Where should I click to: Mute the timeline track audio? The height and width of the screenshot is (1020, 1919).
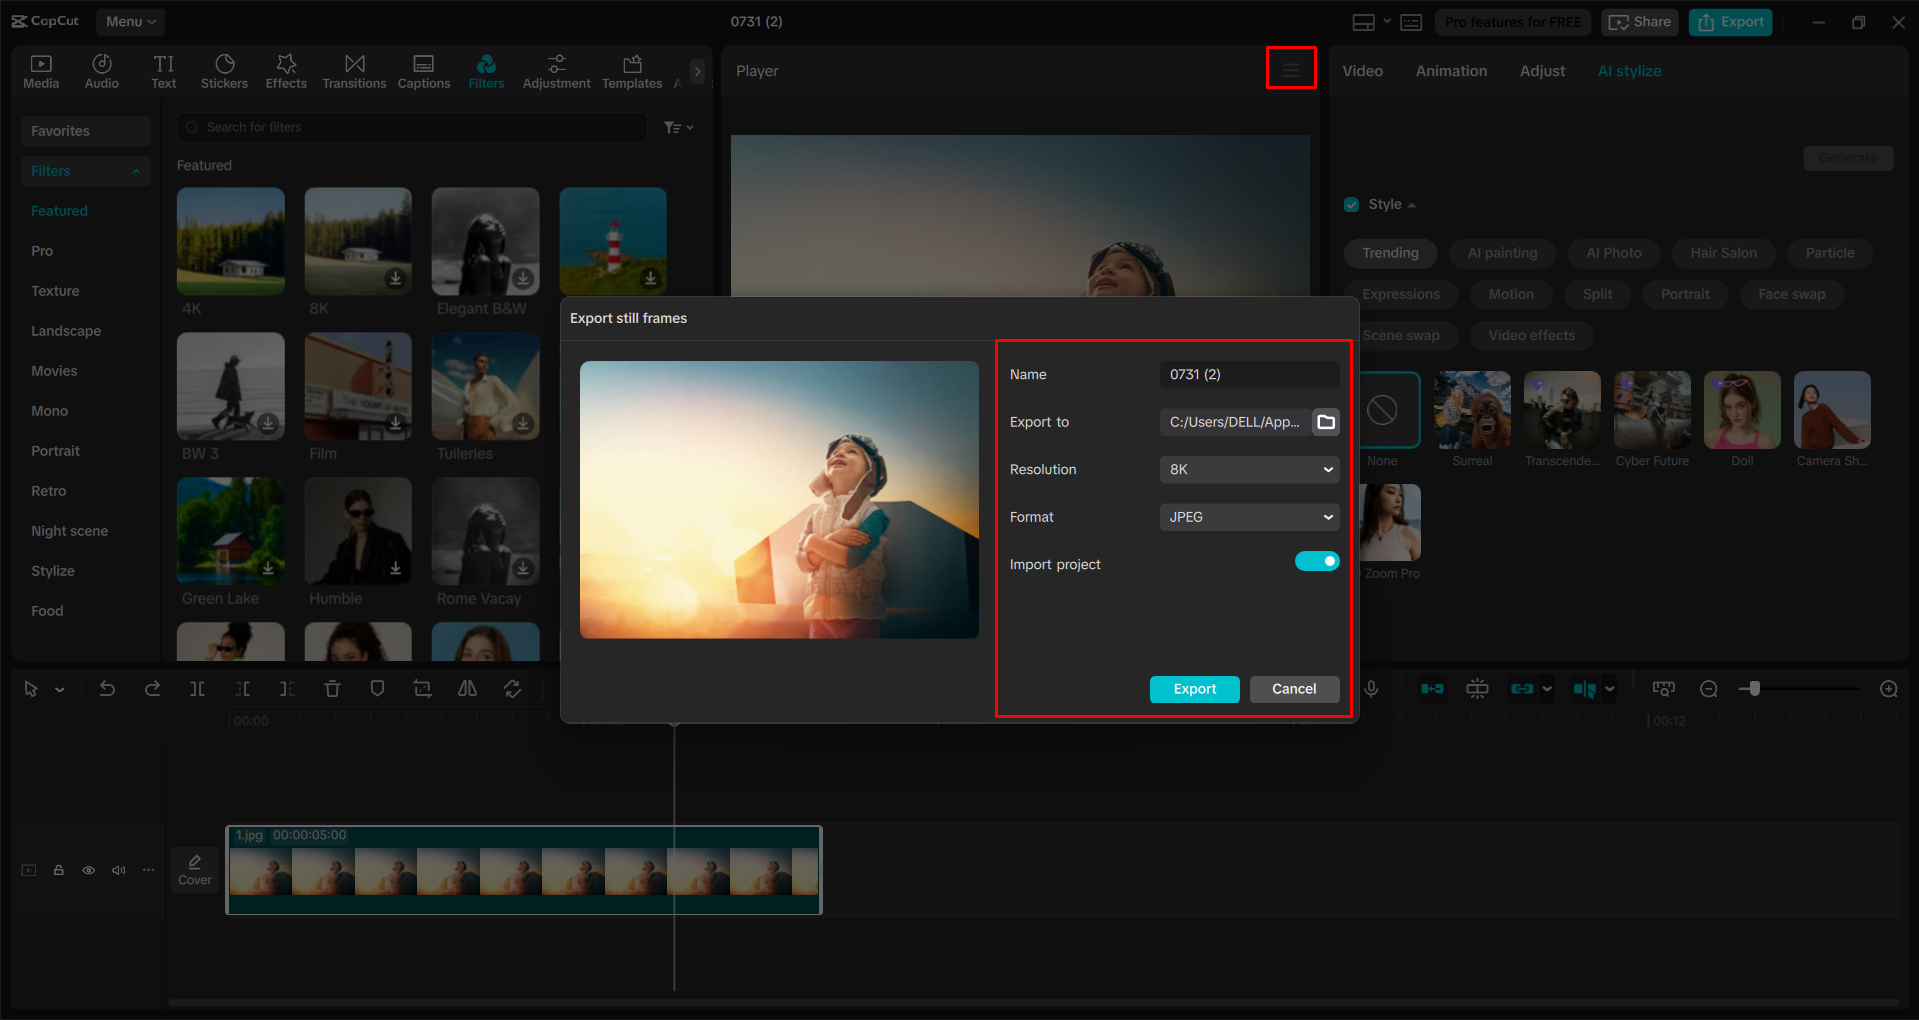[118, 870]
